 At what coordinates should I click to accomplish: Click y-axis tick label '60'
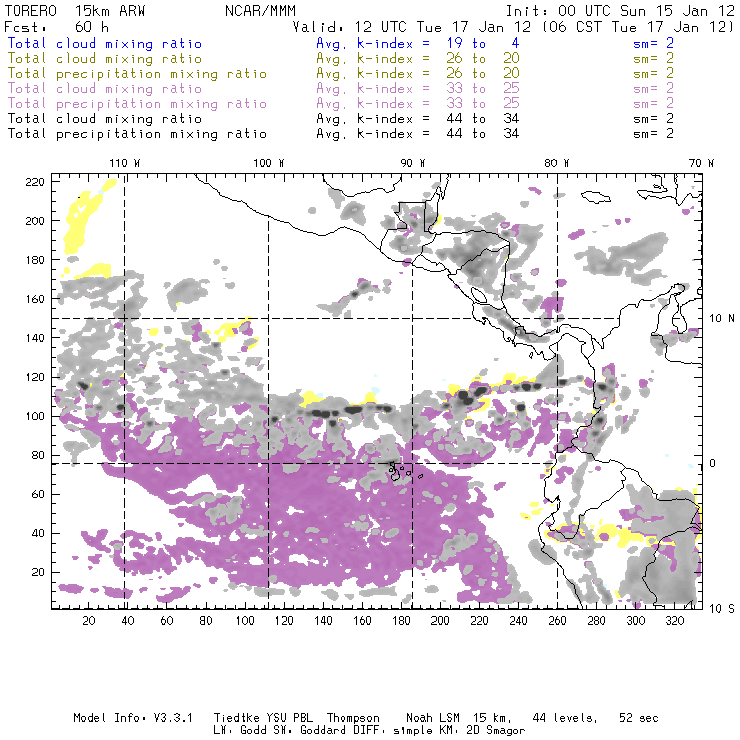(x=38, y=495)
